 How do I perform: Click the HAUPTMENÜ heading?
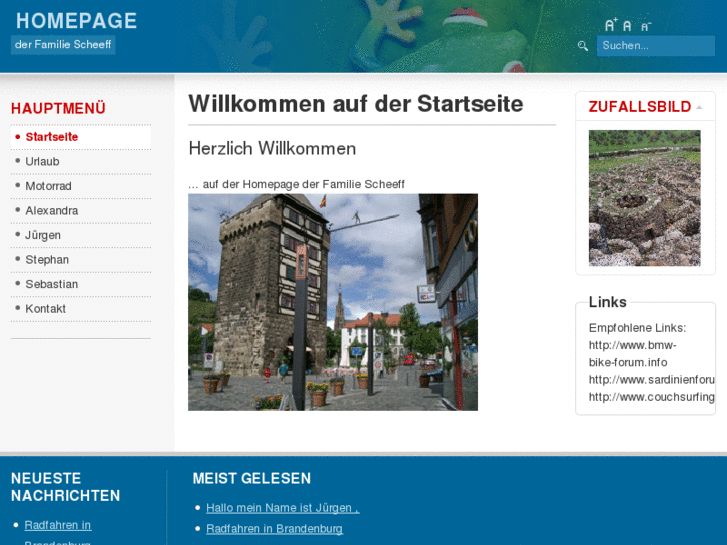58,109
